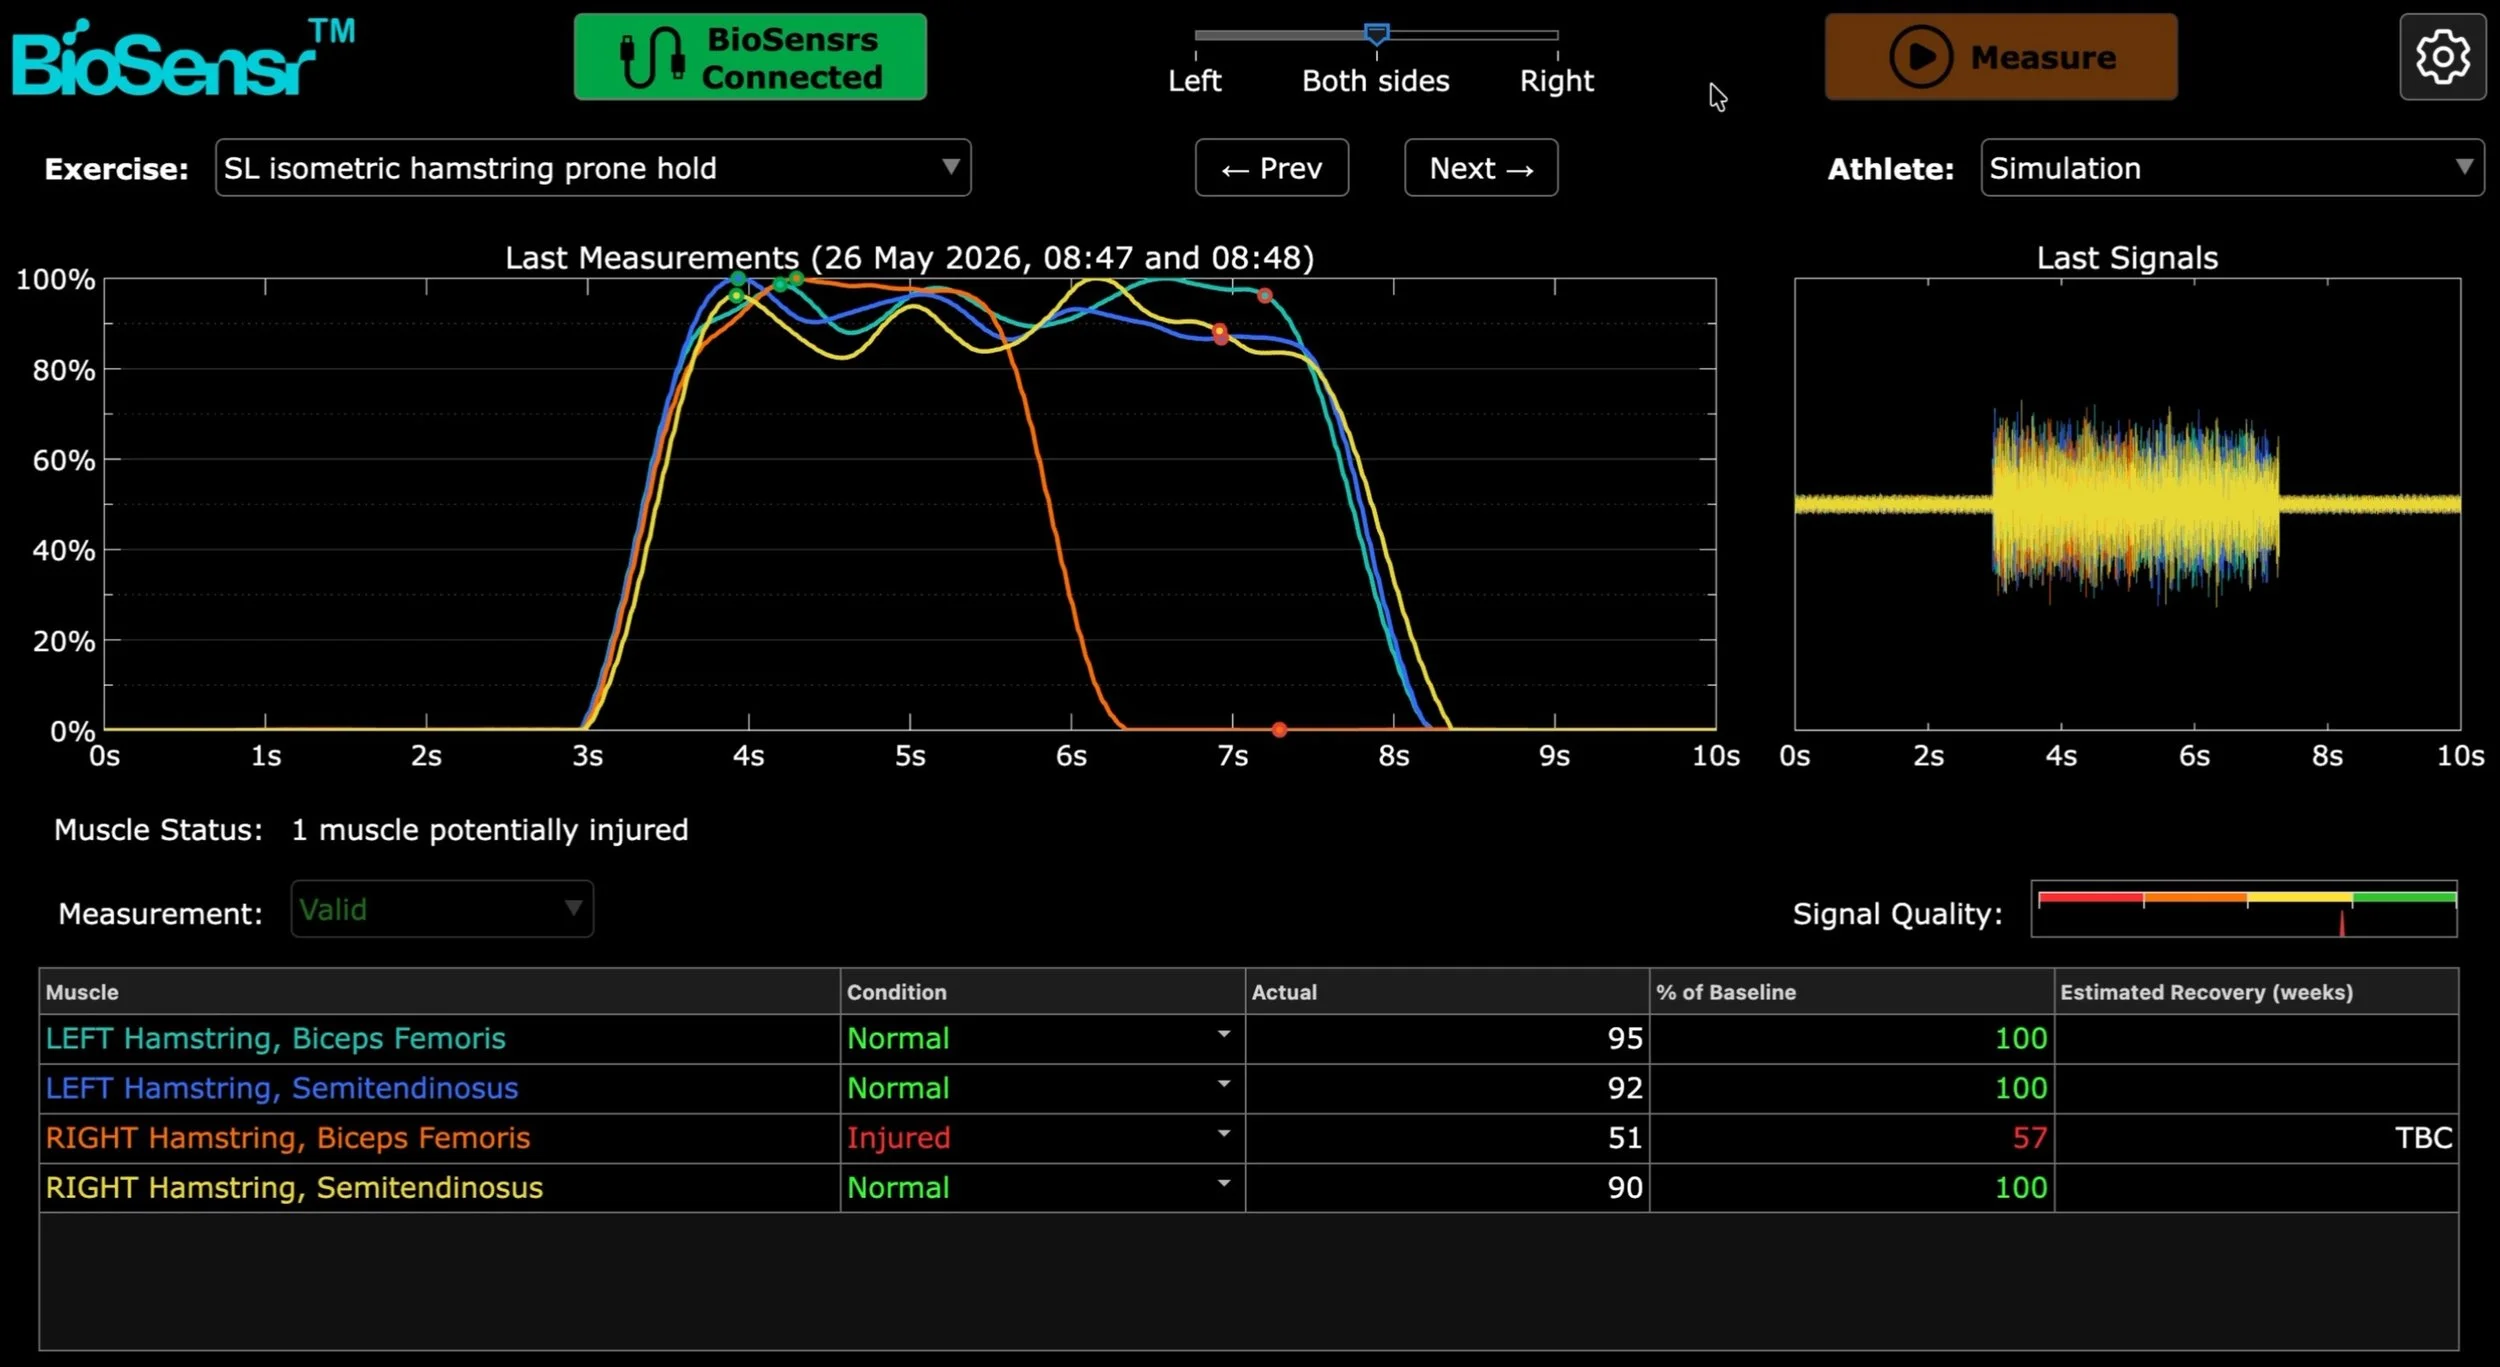Click the Actual value 92 cell
The height and width of the screenshot is (1367, 2500).
[x=1447, y=1088]
